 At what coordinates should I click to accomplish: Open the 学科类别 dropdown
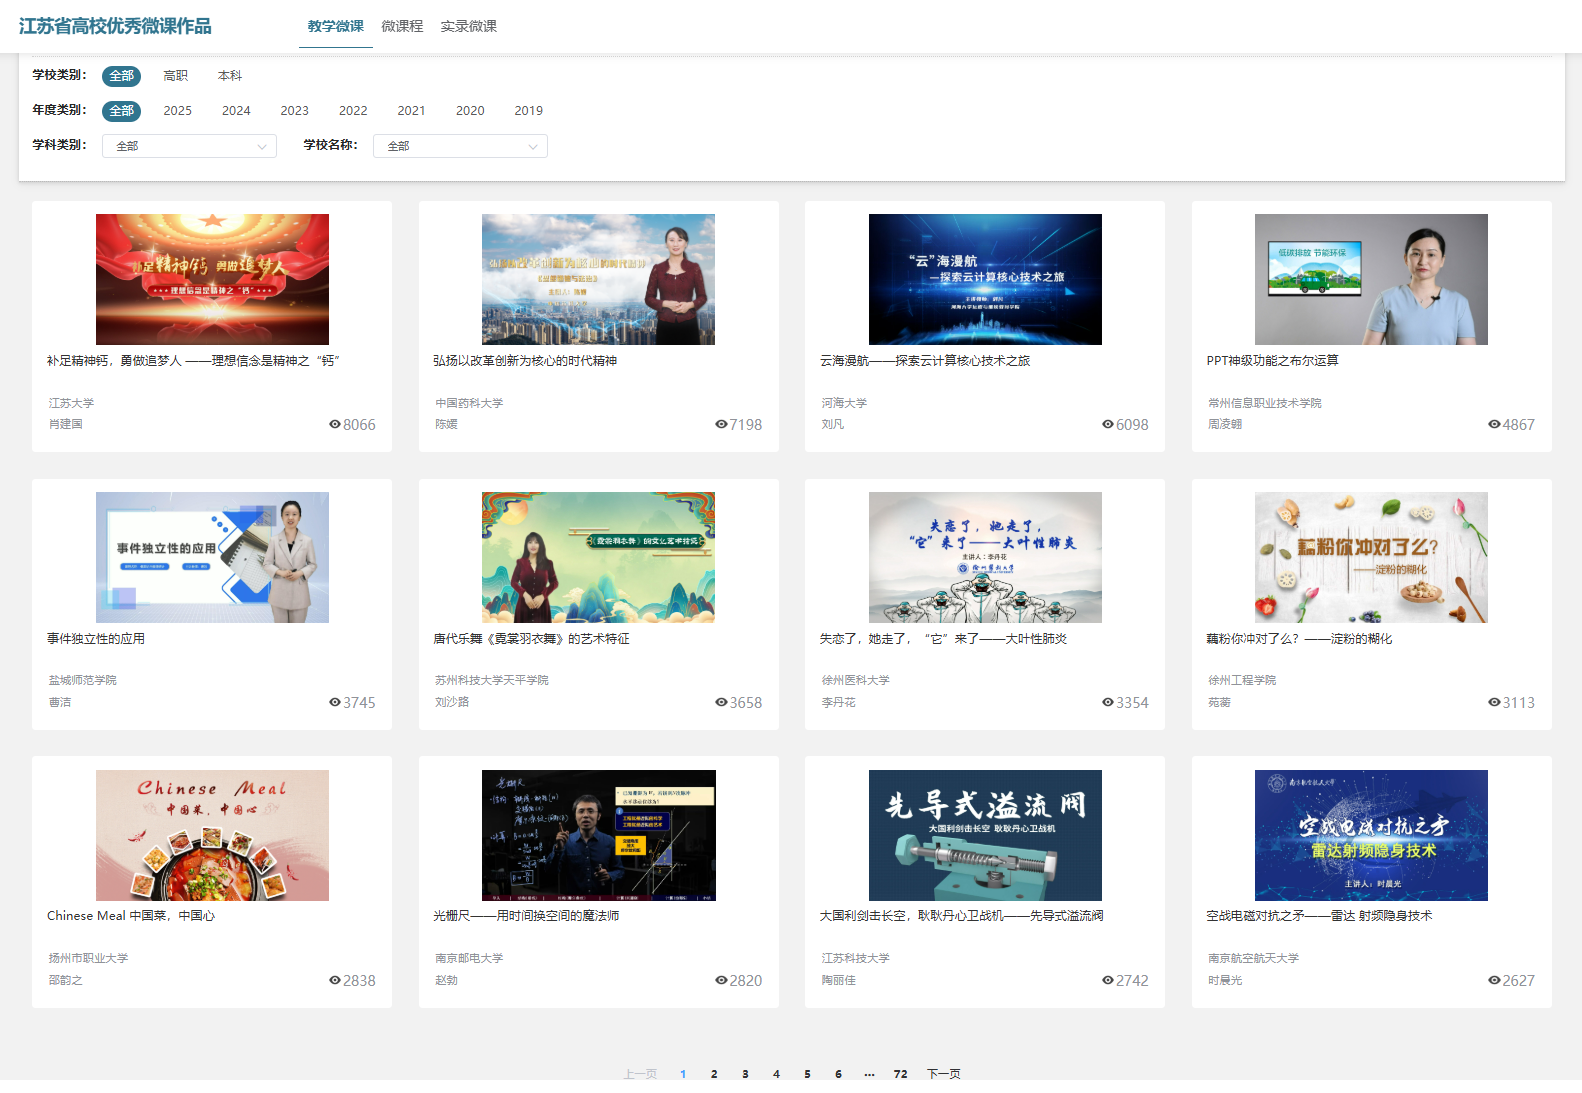point(189,146)
